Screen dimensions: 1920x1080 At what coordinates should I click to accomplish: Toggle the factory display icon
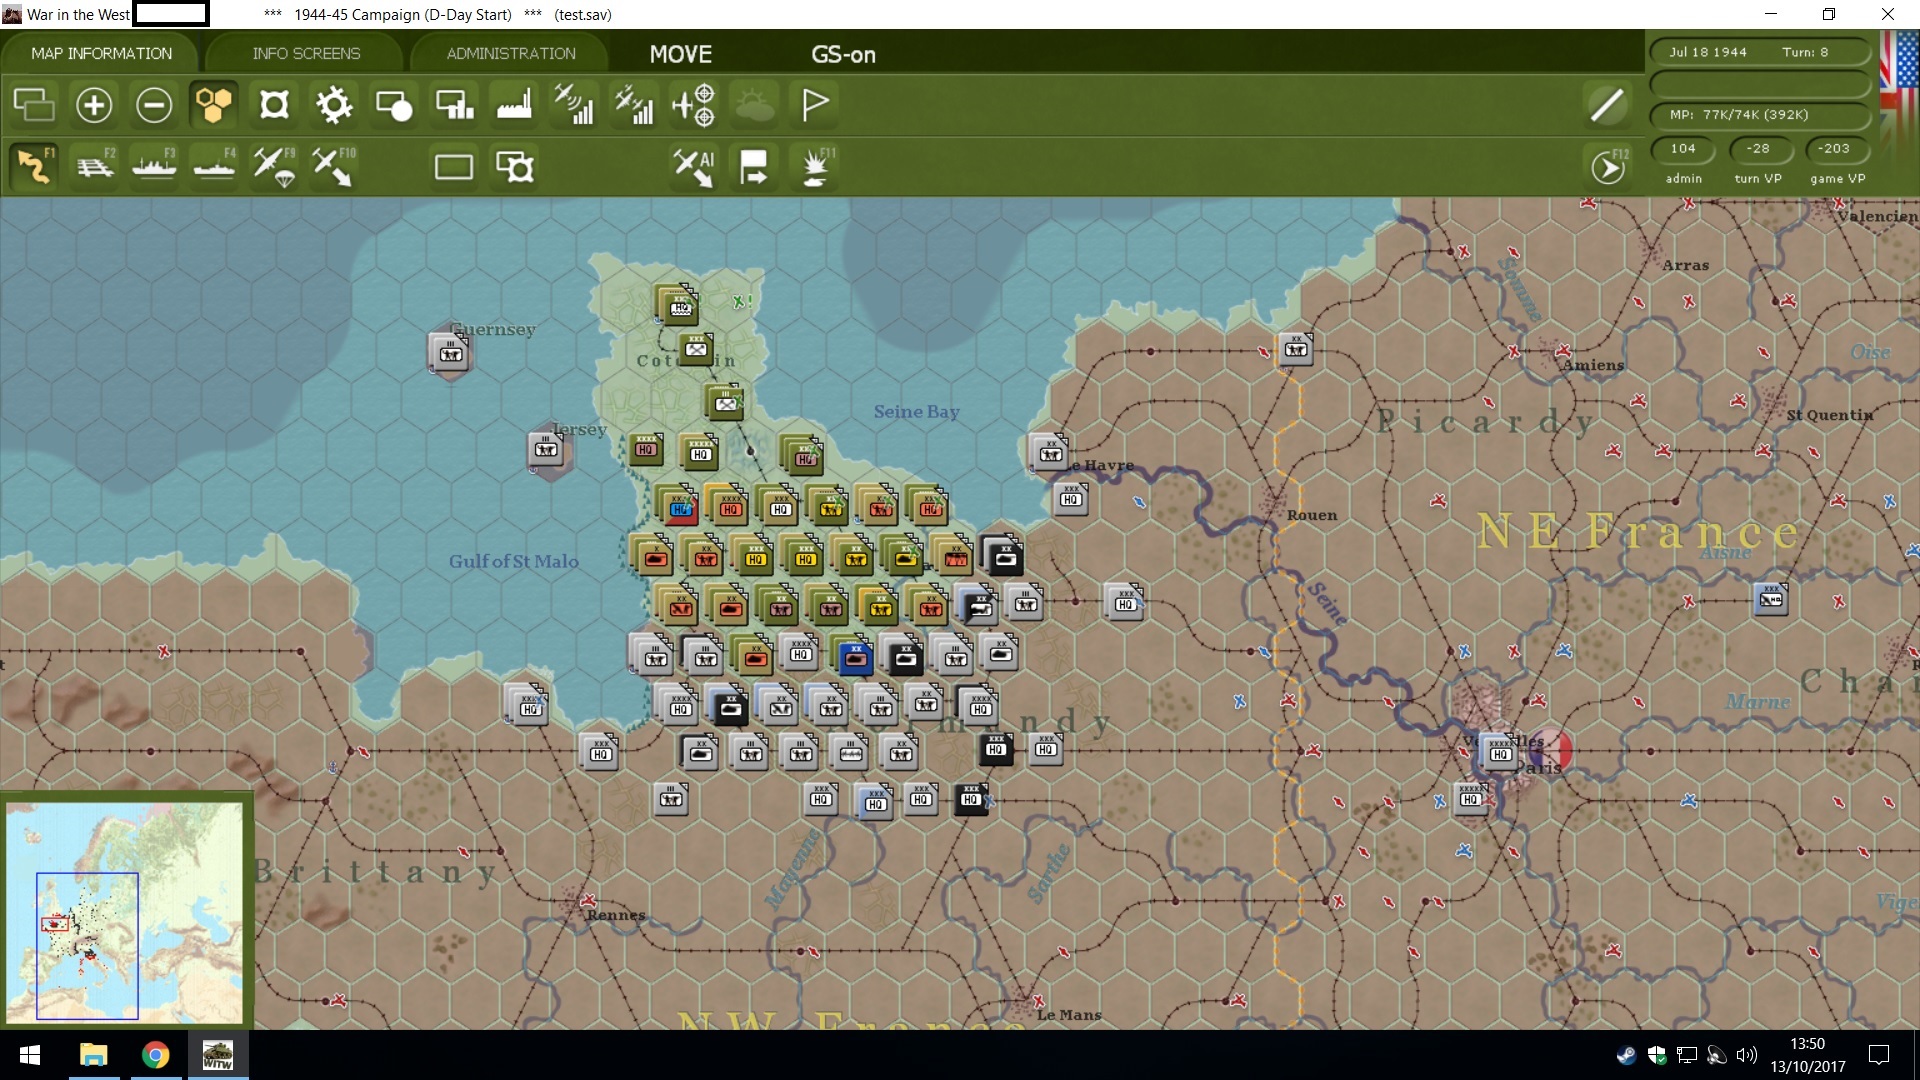[514, 104]
